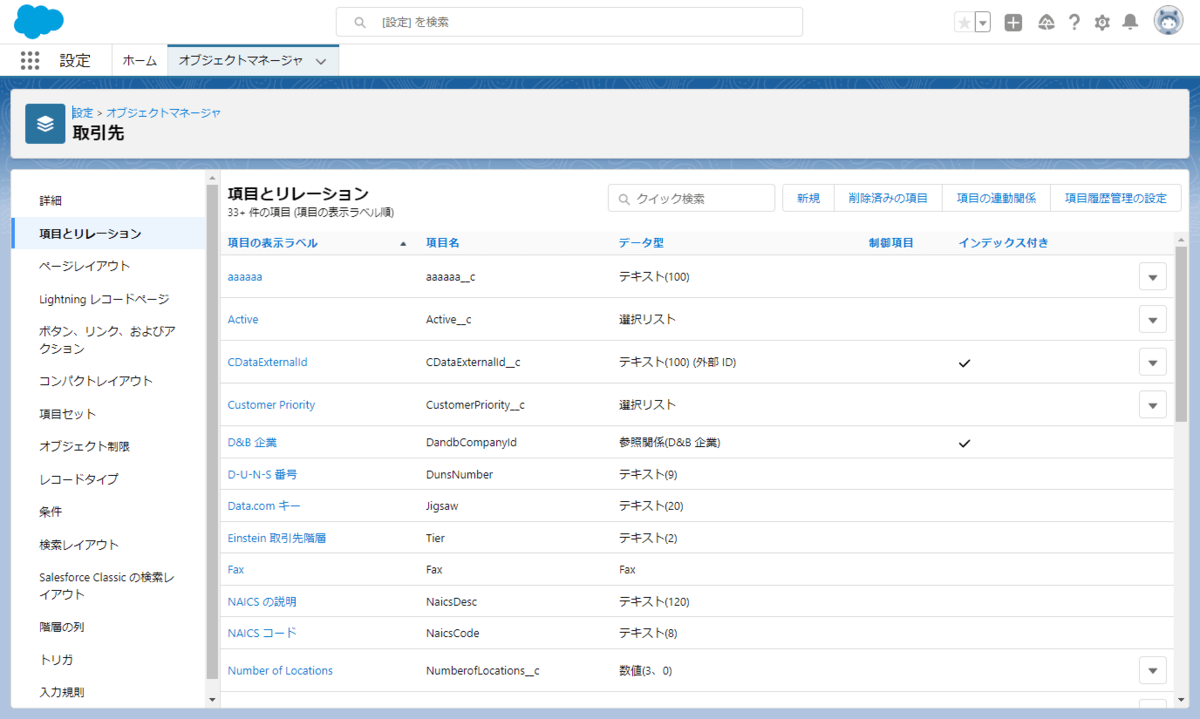The width and height of the screenshot is (1200, 719).
Task: Click the user avatar profile icon
Action: tap(1168, 21)
